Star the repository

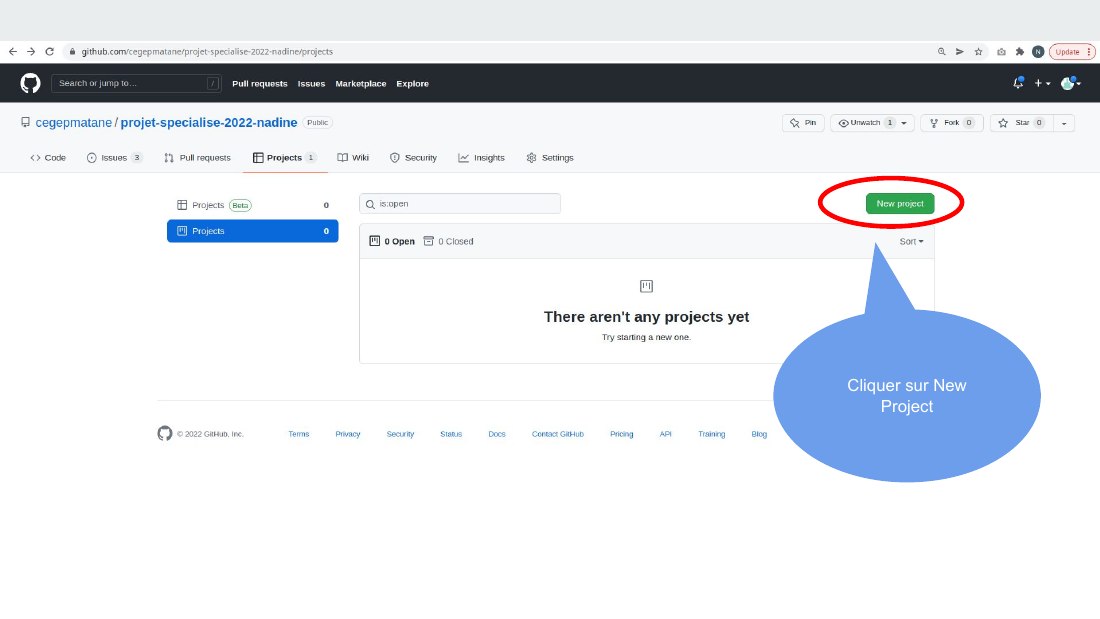click(x=1021, y=123)
